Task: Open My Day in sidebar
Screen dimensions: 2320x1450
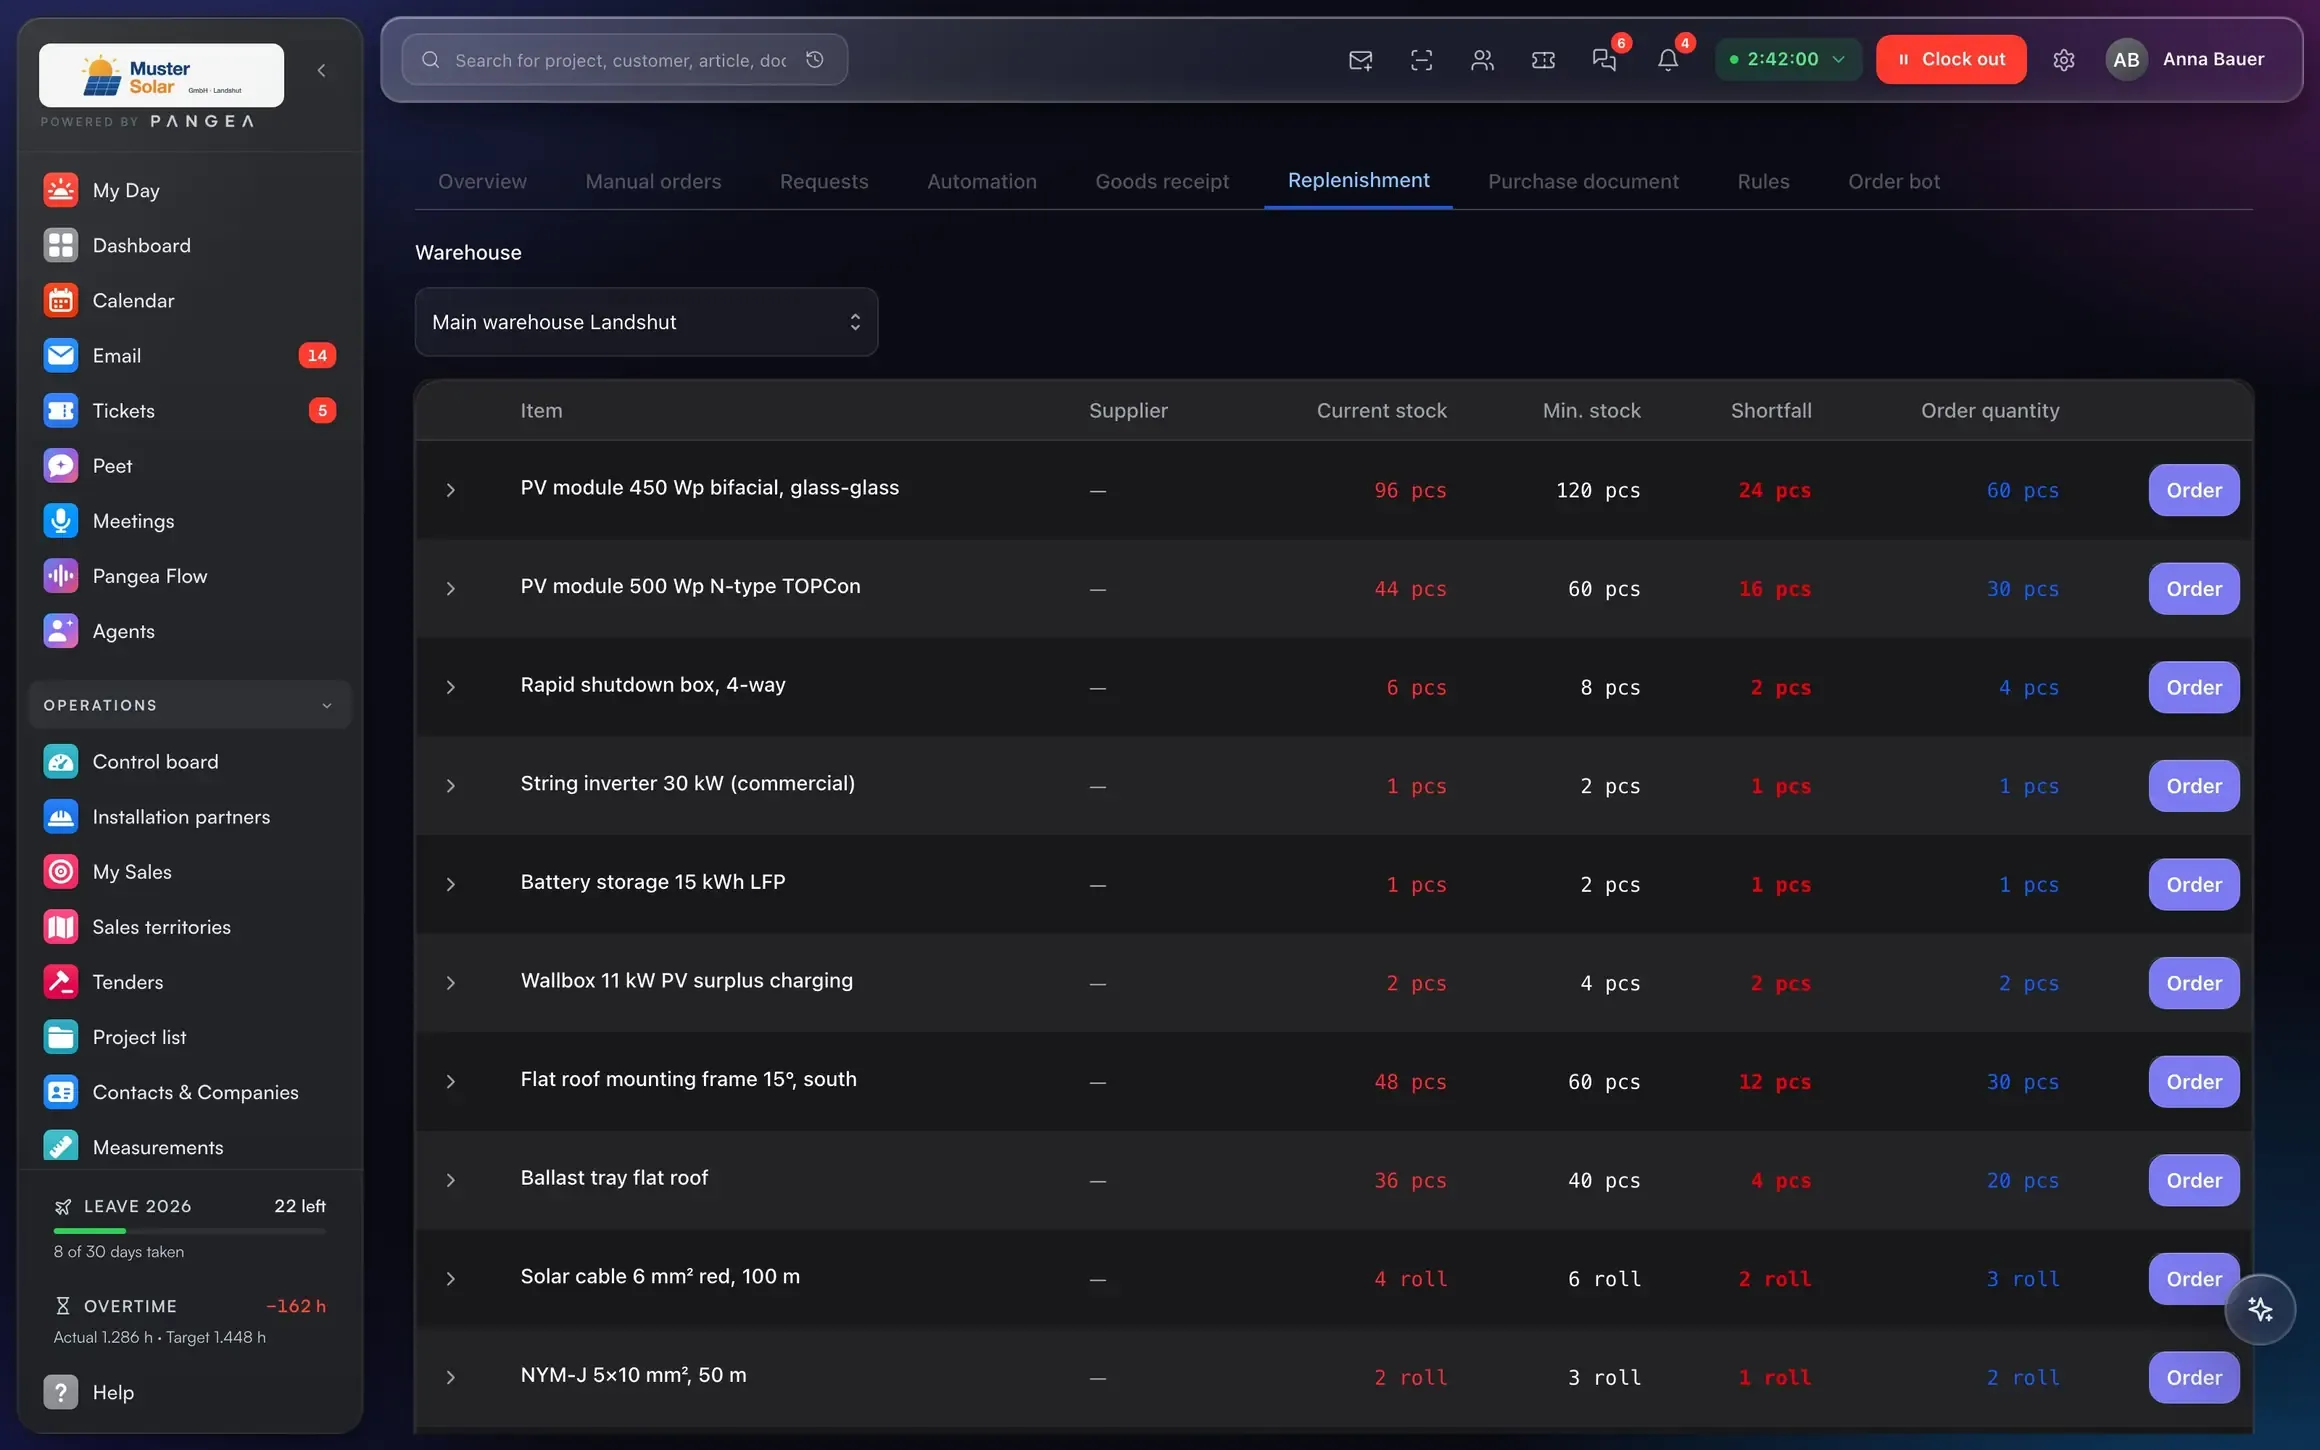Action: point(190,190)
